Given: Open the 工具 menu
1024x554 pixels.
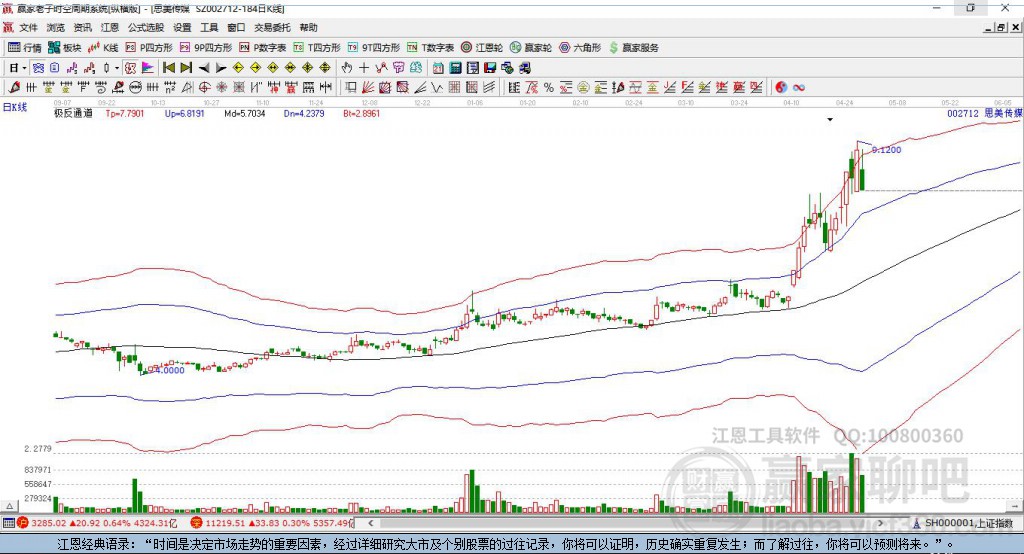Looking at the screenshot, I should pyautogui.click(x=209, y=27).
